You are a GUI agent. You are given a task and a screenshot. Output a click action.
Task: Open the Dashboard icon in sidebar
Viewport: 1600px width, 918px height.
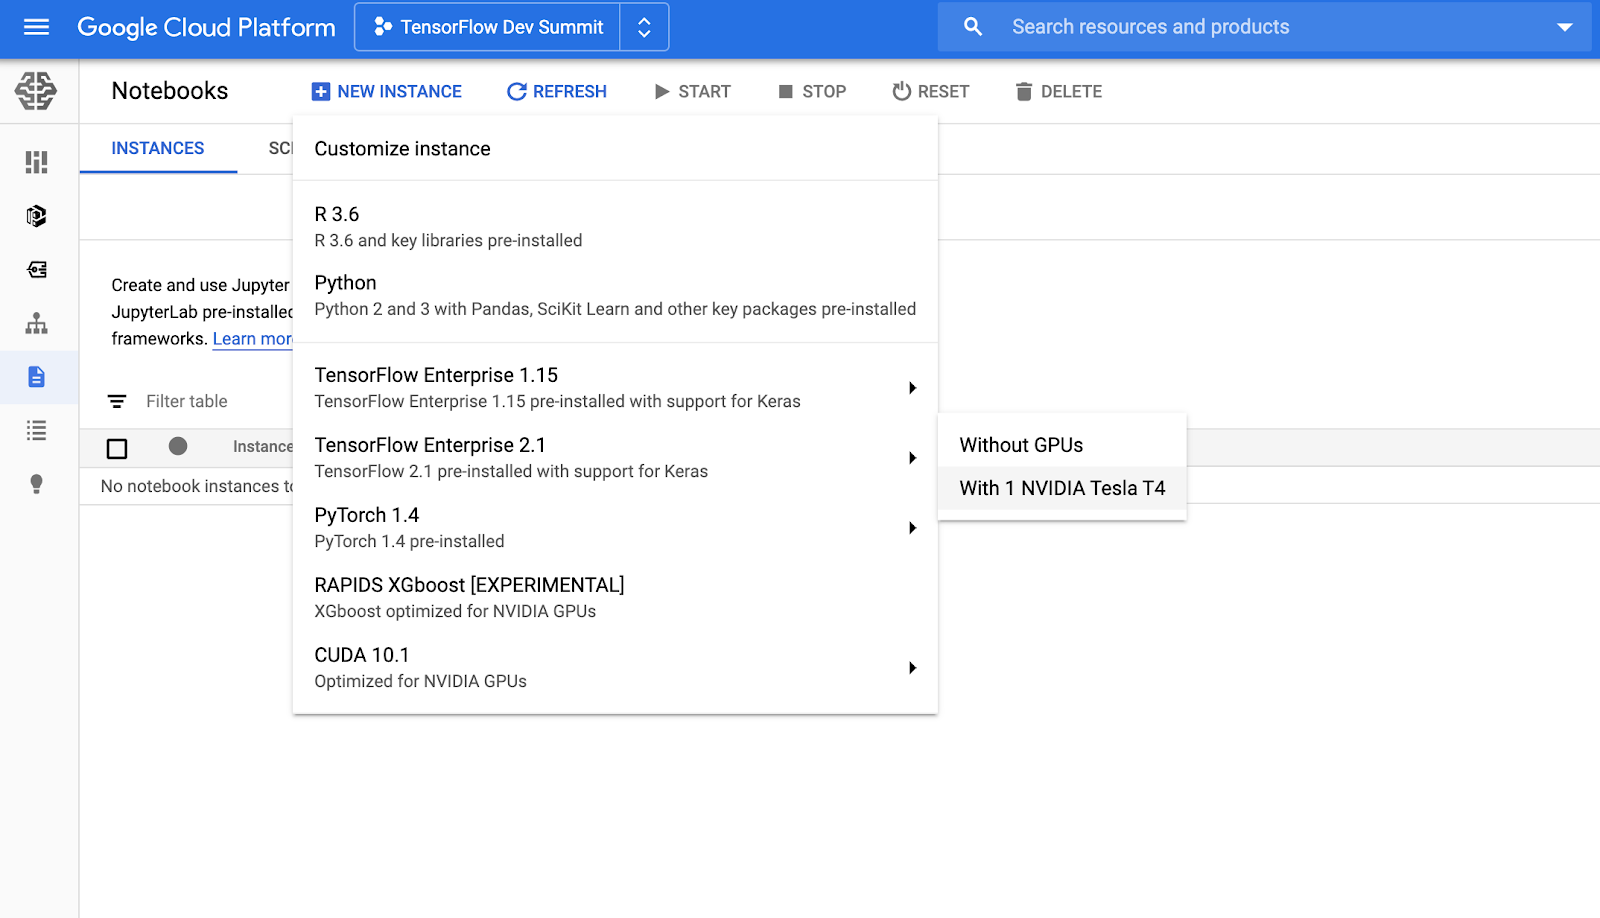pos(37,162)
